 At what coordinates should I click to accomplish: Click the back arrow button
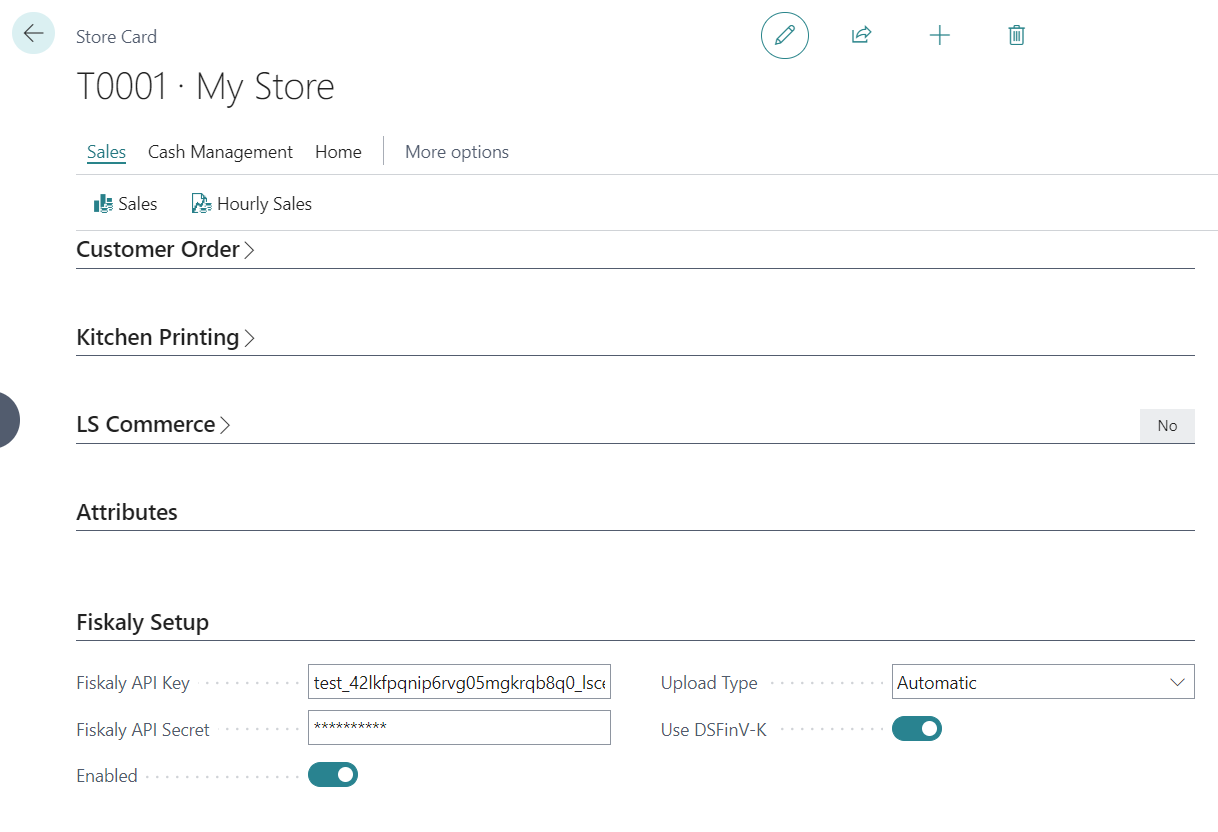[x=33, y=33]
